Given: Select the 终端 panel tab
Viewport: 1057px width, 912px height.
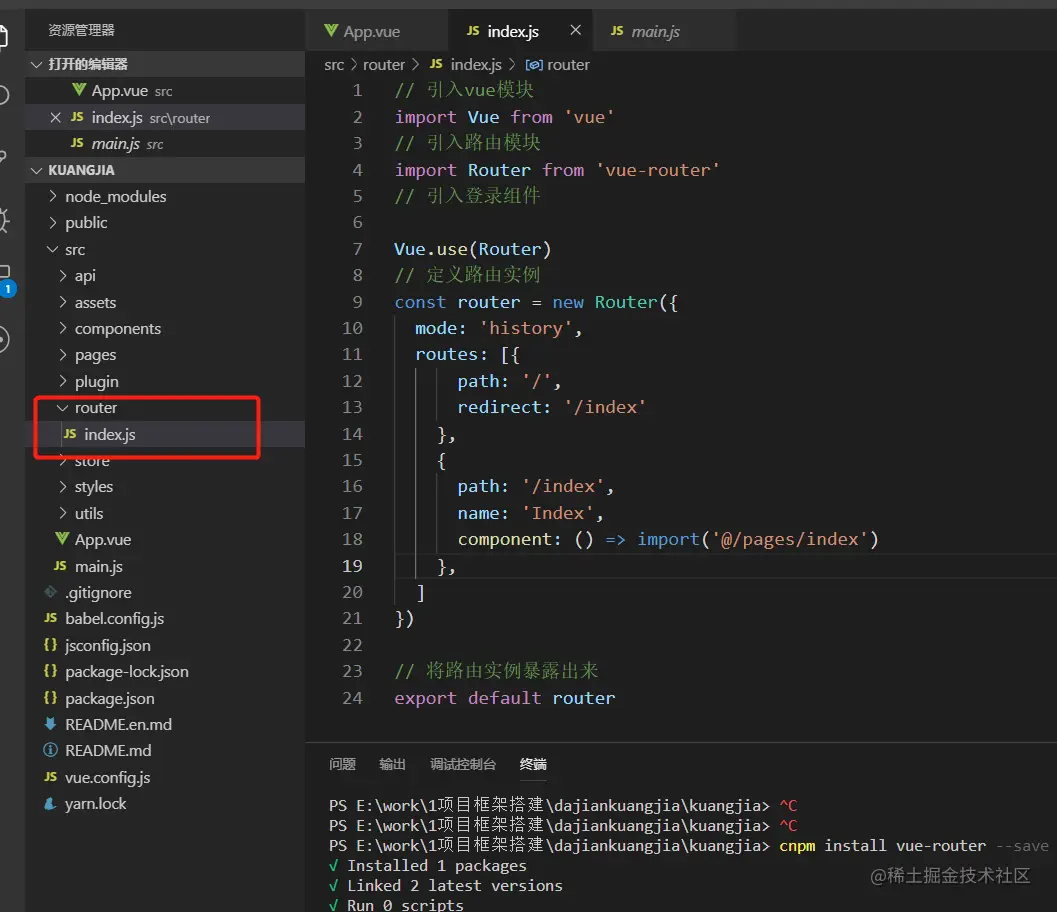Looking at the screenshot, I should (x=533, y=764).
